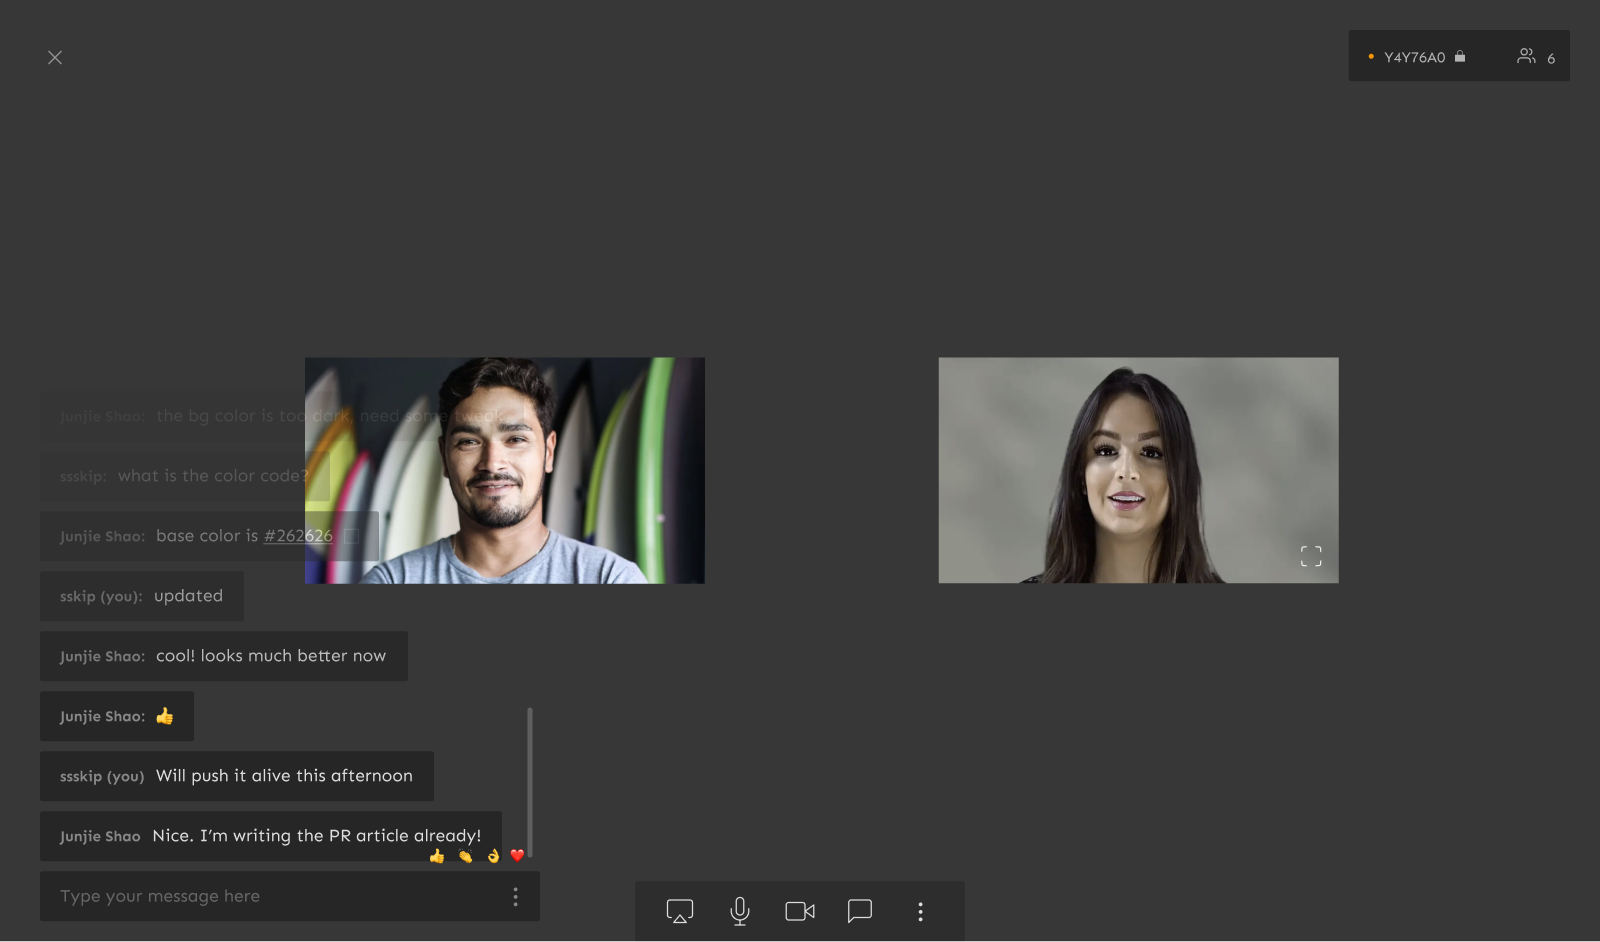Start screen sharing from the bottom toolbar
Viewport: 1600px width, 942px height.
[x=679, y=911]
